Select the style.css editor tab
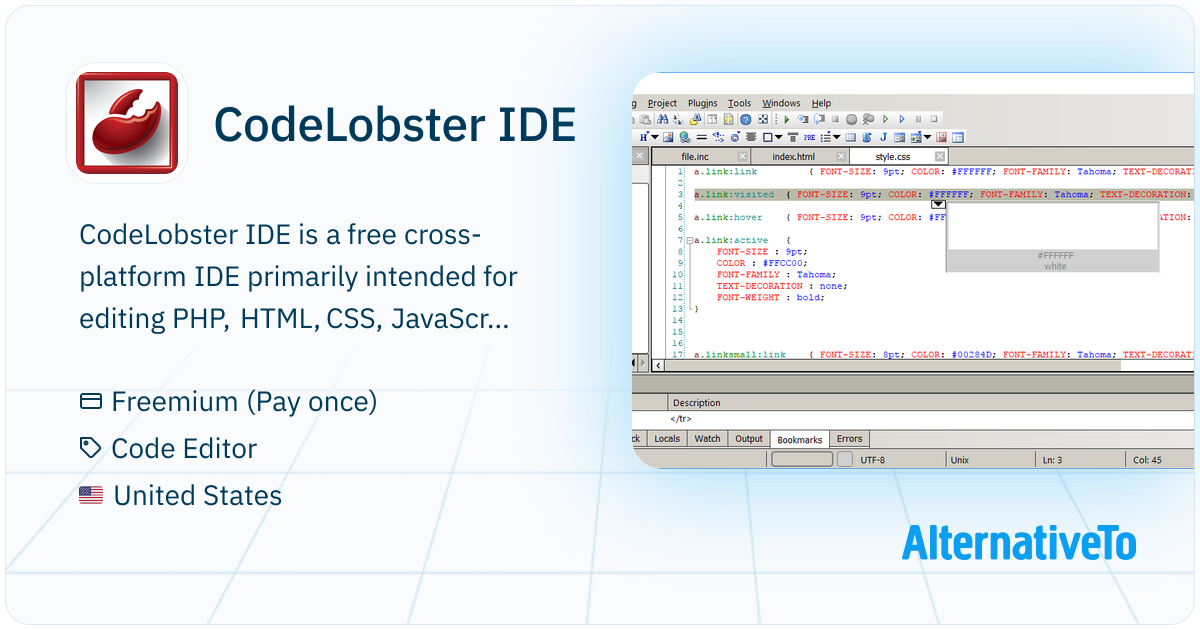The image size is (1200, 630). pos(893,157)
